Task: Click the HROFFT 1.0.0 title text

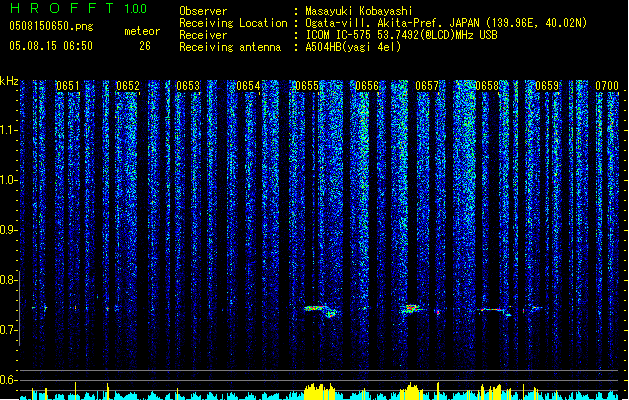Action: click(x=79, y=8)
